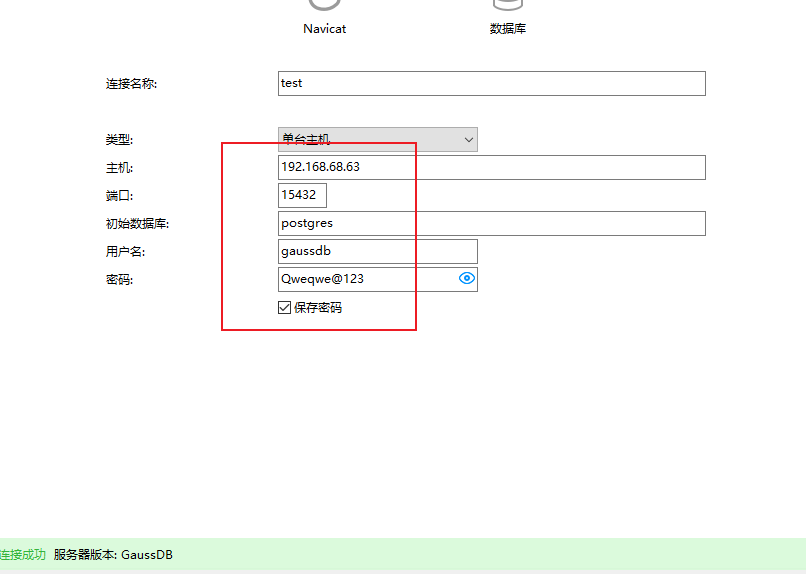Click the 端口 field showing 15432
This screenshot has width=806, height=574.
tap(302, 195)
